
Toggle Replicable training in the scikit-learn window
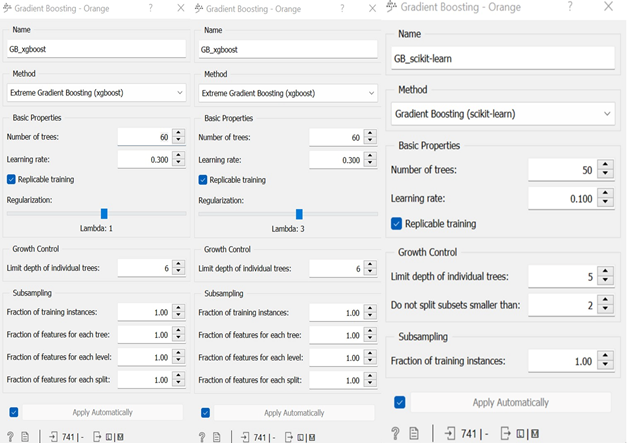(398, 223)
